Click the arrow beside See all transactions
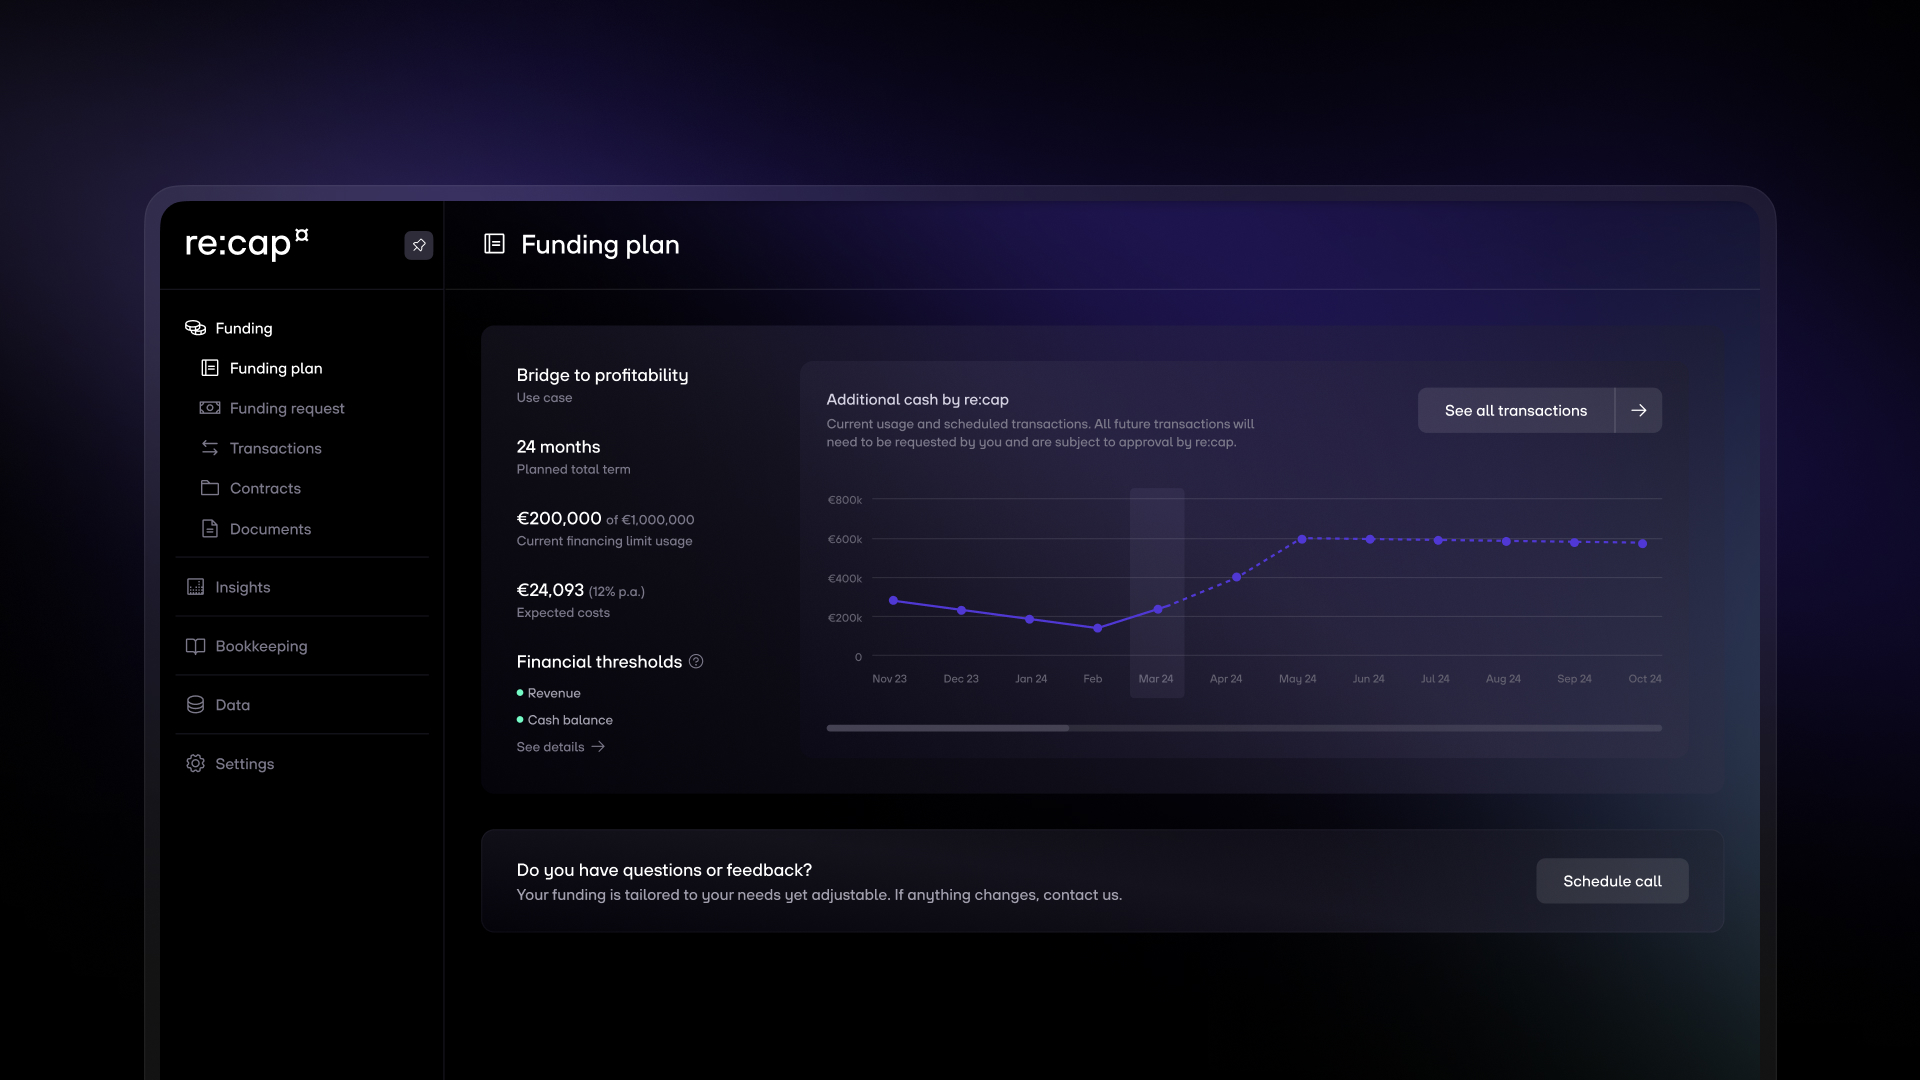 pos(1638,410)
